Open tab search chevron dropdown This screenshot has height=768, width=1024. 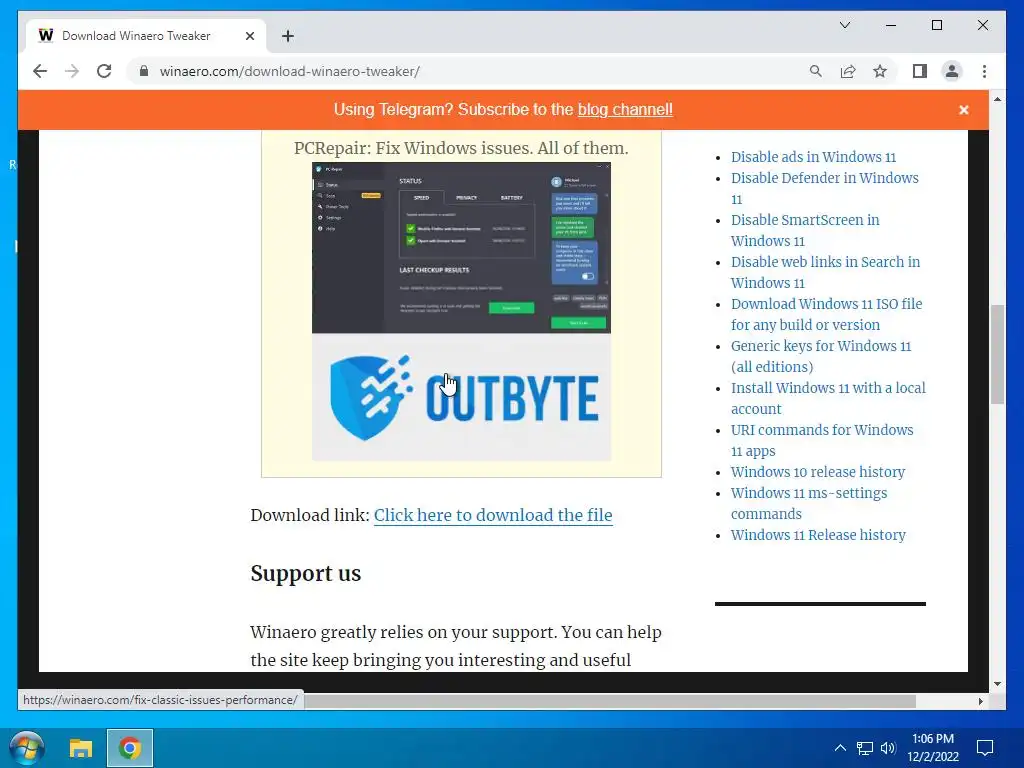[844, 25]
